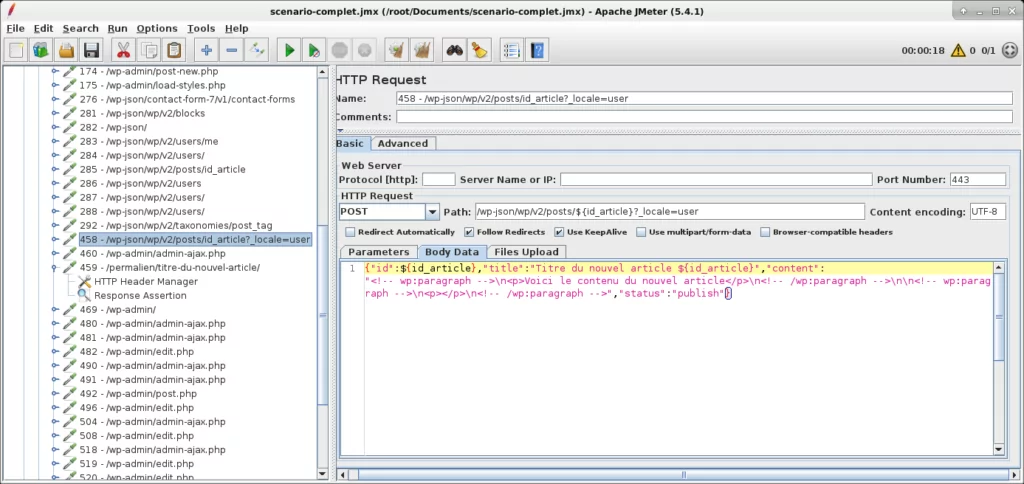Click the Search binoculars icon
Screen dimensions: 1024x484
tap(455, 50)
